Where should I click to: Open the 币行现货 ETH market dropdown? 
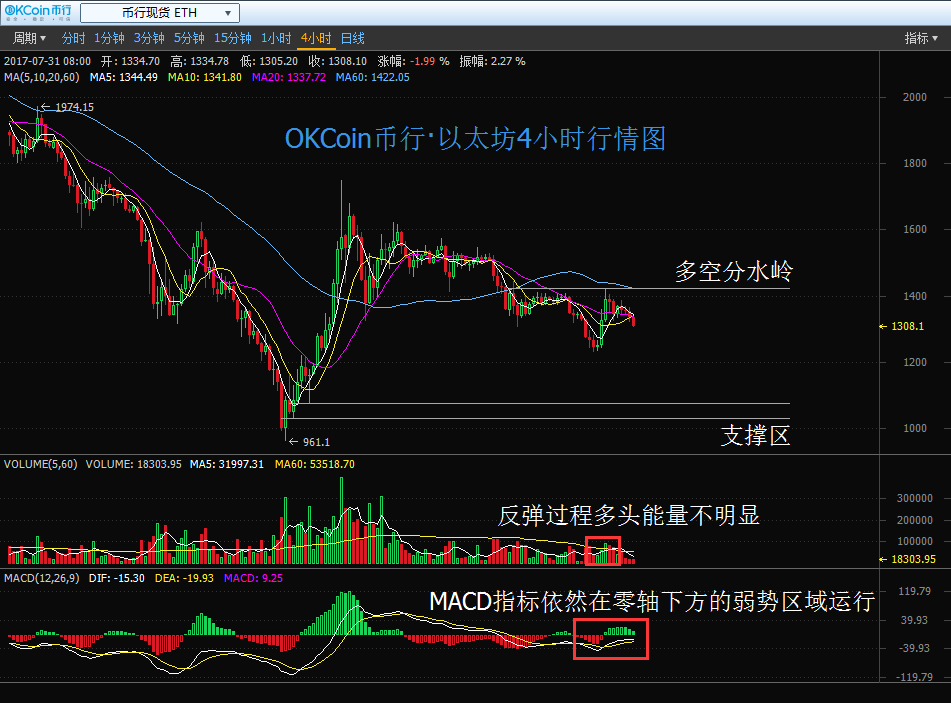(x=159, y=13)
